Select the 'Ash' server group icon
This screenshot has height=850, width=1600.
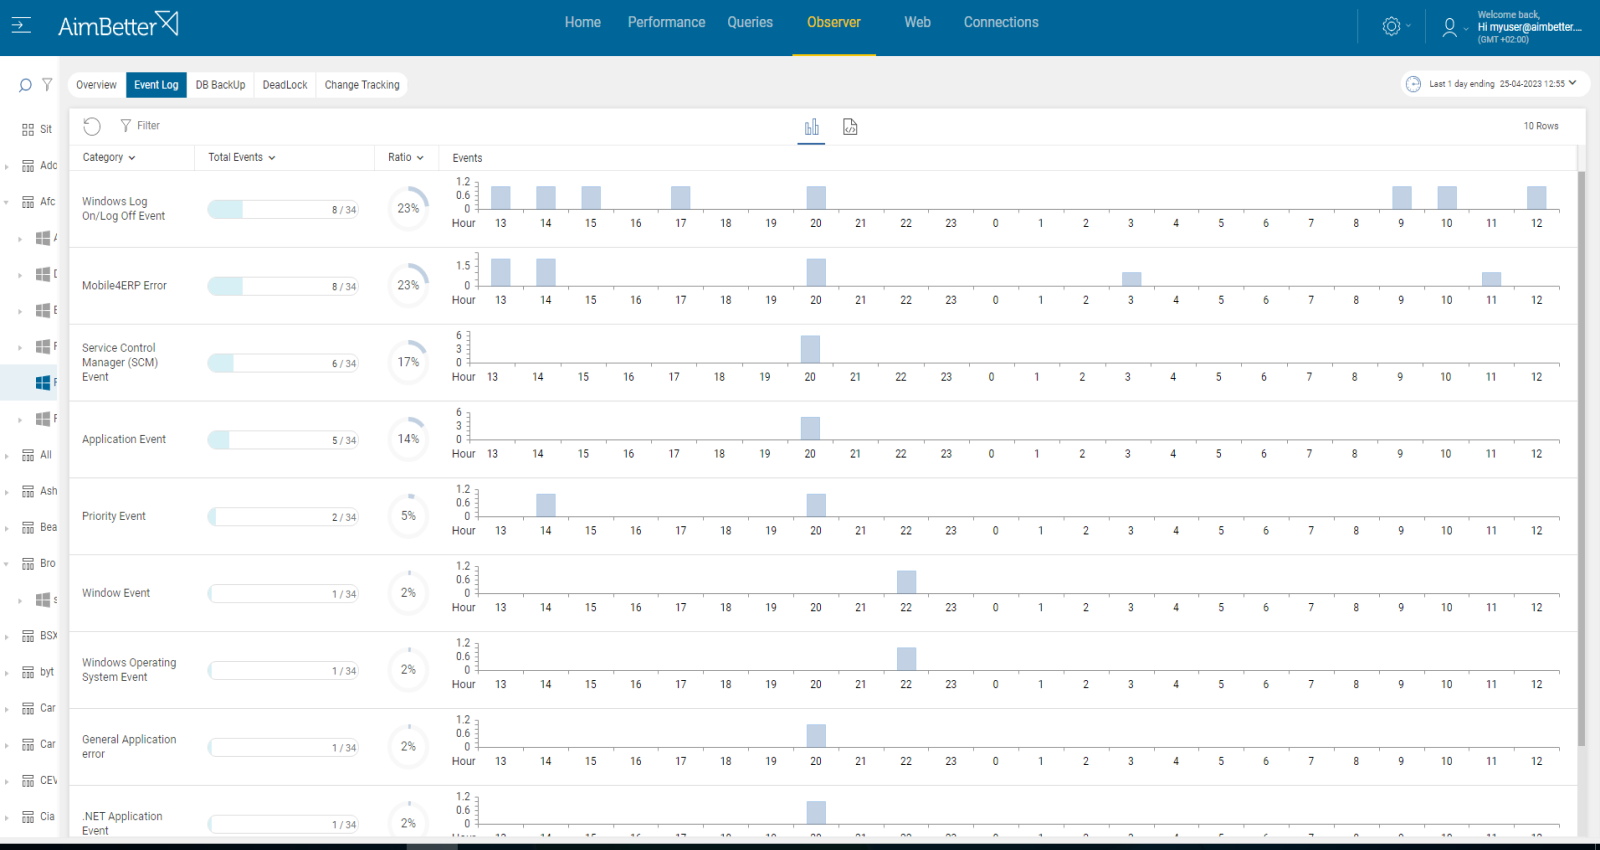pos(28,492)
